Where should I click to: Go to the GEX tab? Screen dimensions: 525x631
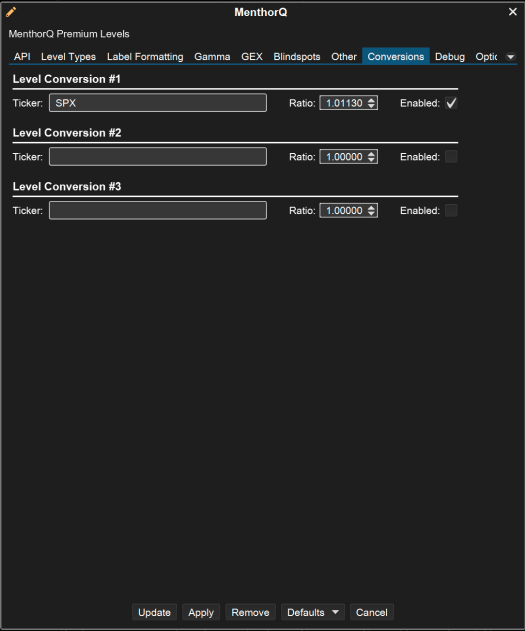coord(252,57)
